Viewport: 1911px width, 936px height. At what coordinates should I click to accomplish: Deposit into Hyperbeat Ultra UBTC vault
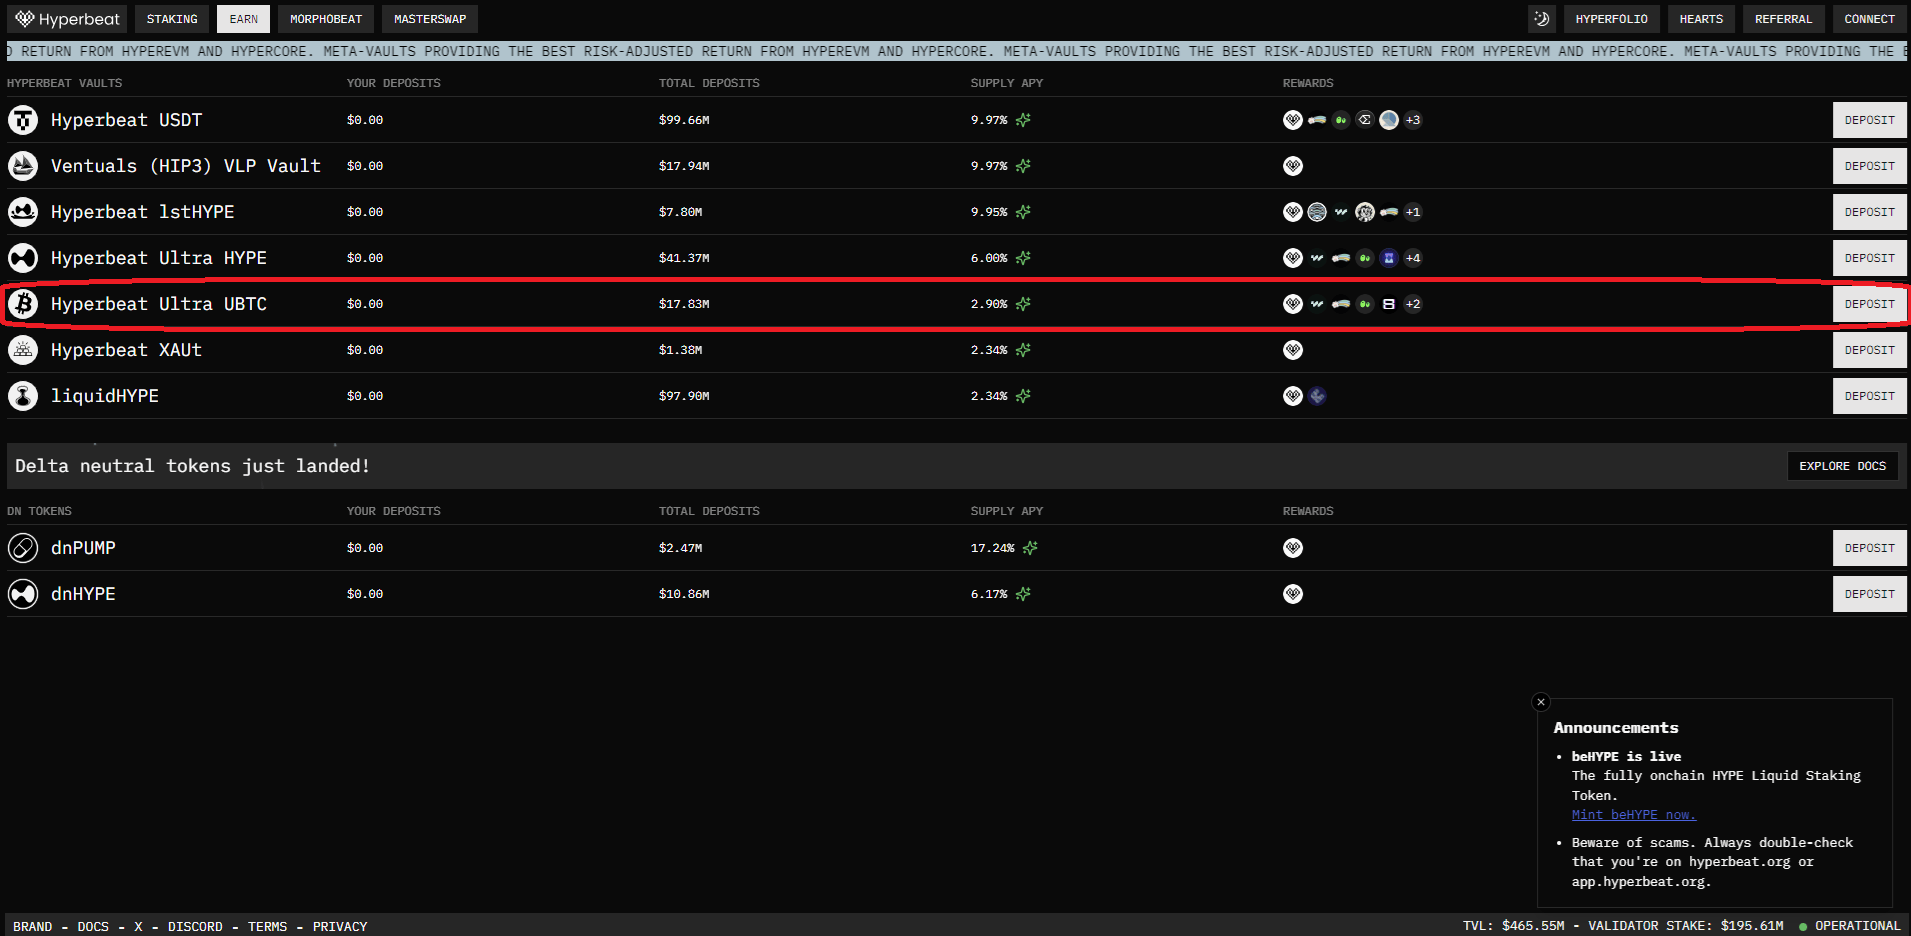1869,304
